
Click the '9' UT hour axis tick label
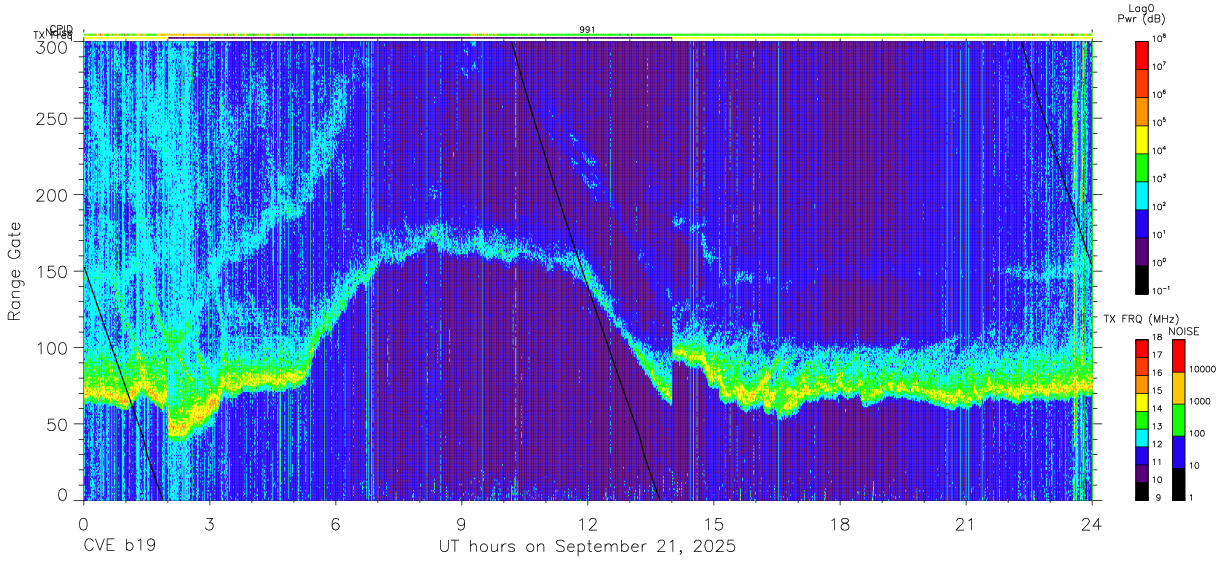coord(461,524)
